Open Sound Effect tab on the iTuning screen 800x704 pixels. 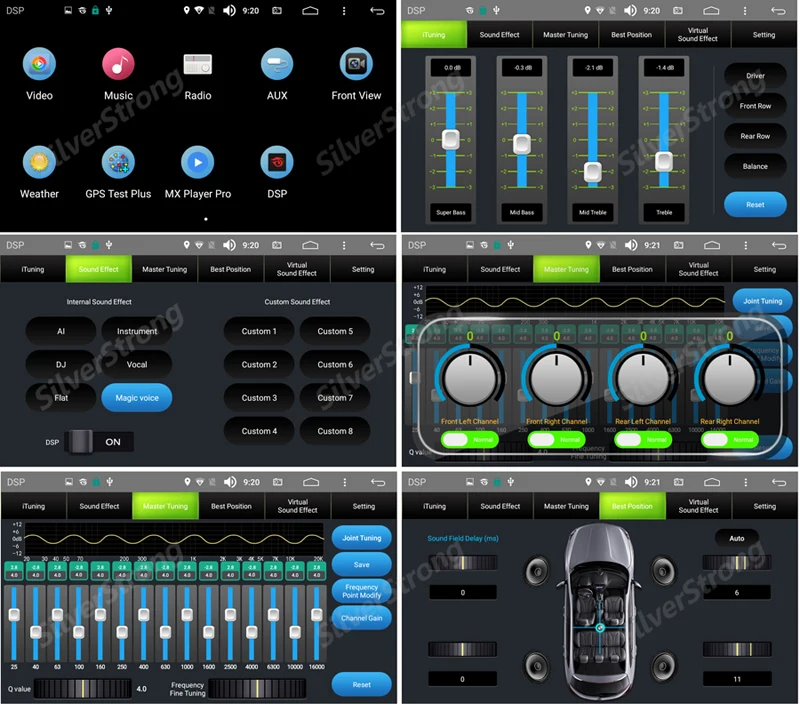(499, 35)
